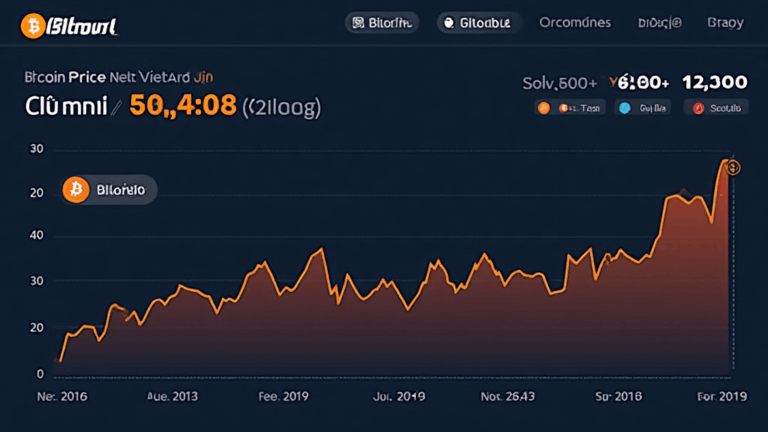This screenshot has height=432, width=768.
Task: Click the Bitcoin icon in chart legend badge
Action: click(x=75, y=188)
